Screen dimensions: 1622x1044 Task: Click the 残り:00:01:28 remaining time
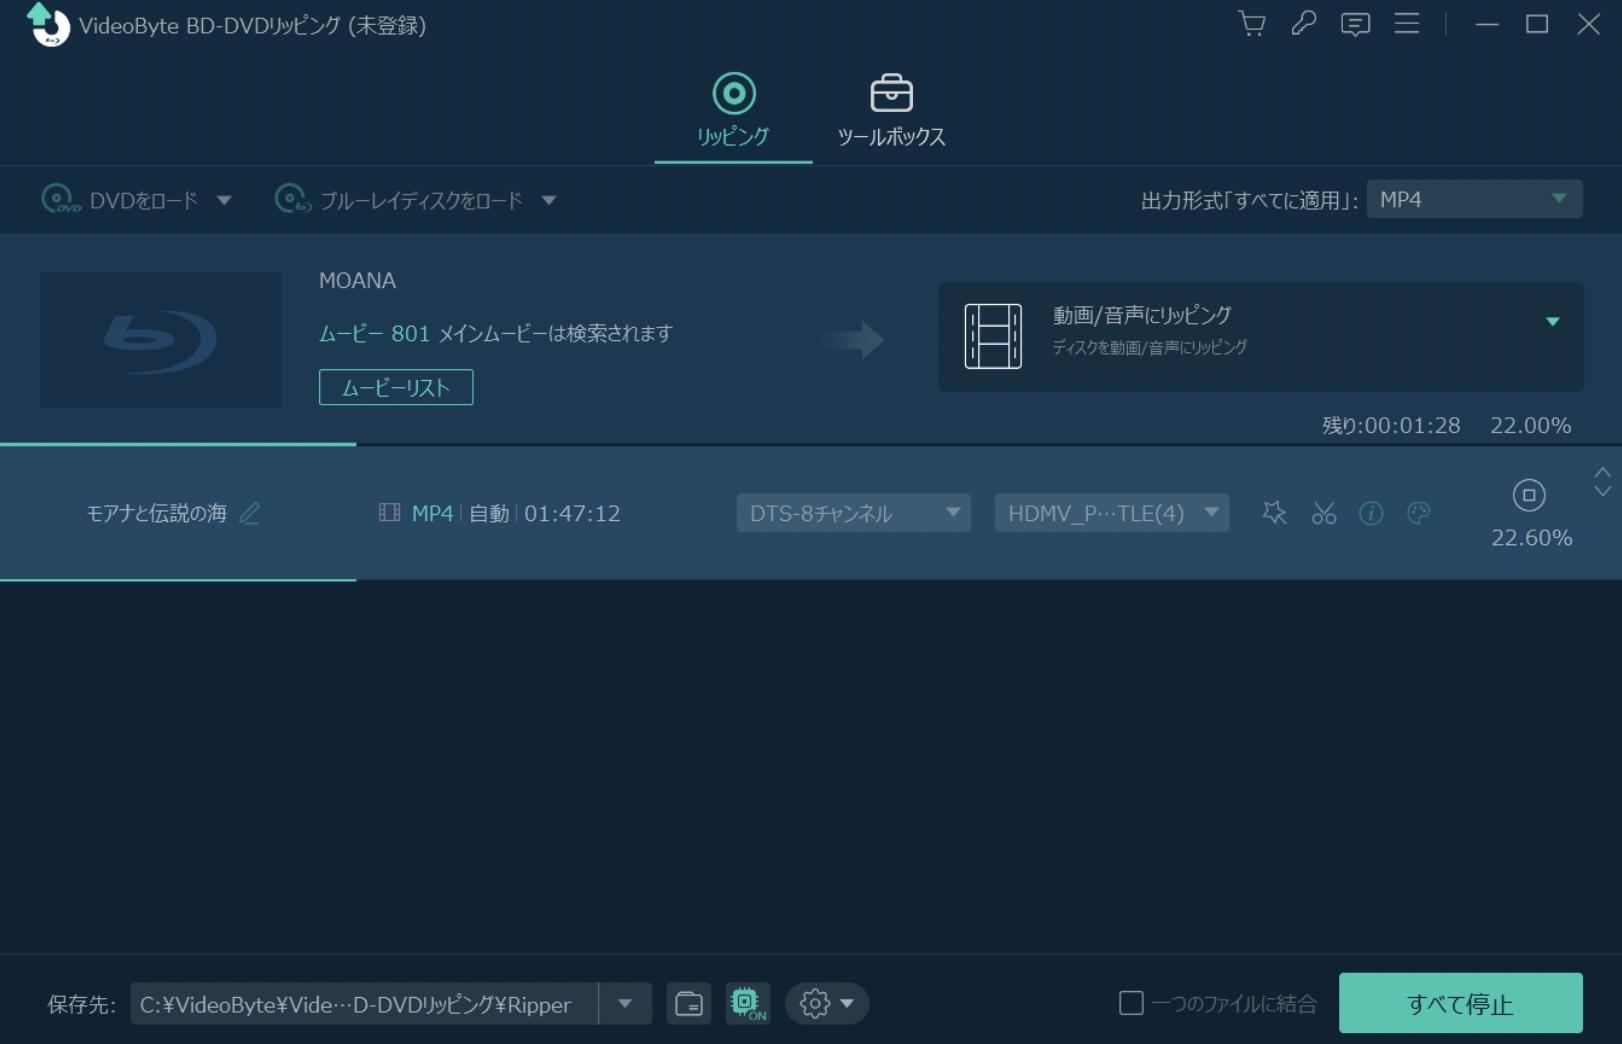(1391, 425)
